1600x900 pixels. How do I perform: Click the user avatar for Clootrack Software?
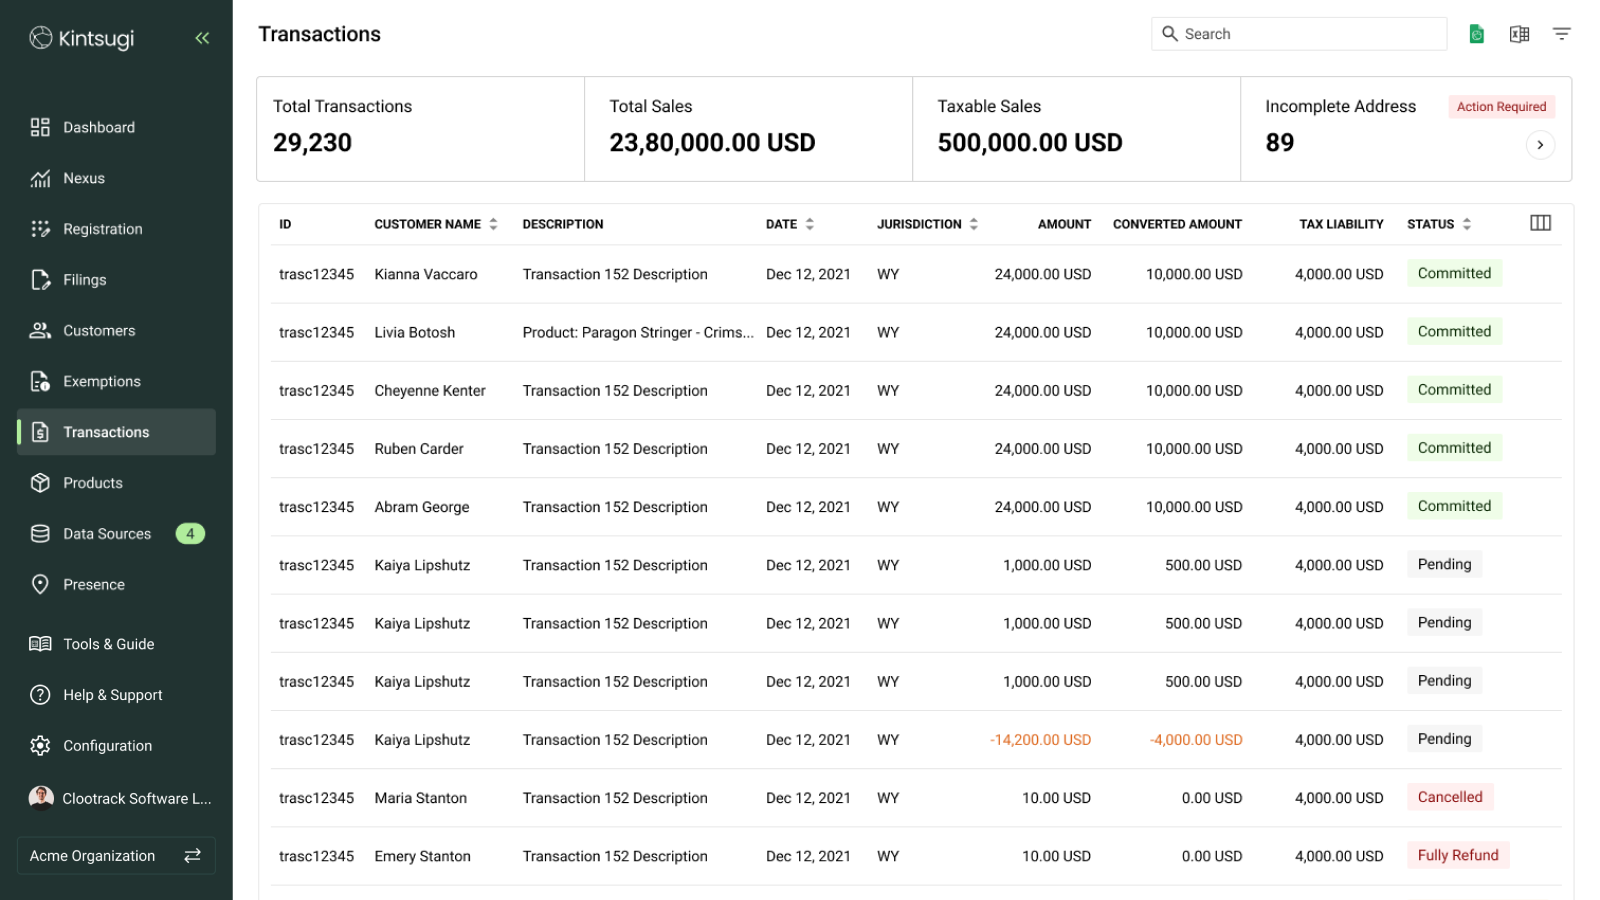click(41, 798)
